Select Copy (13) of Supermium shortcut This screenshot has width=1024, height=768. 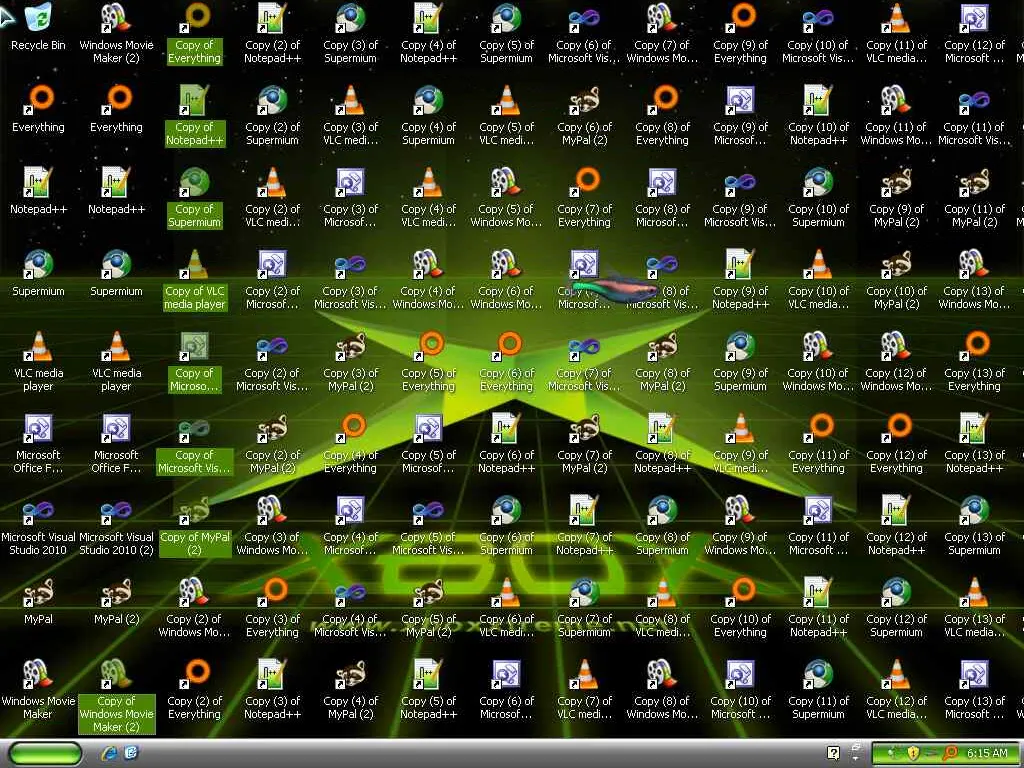(974, 526)
